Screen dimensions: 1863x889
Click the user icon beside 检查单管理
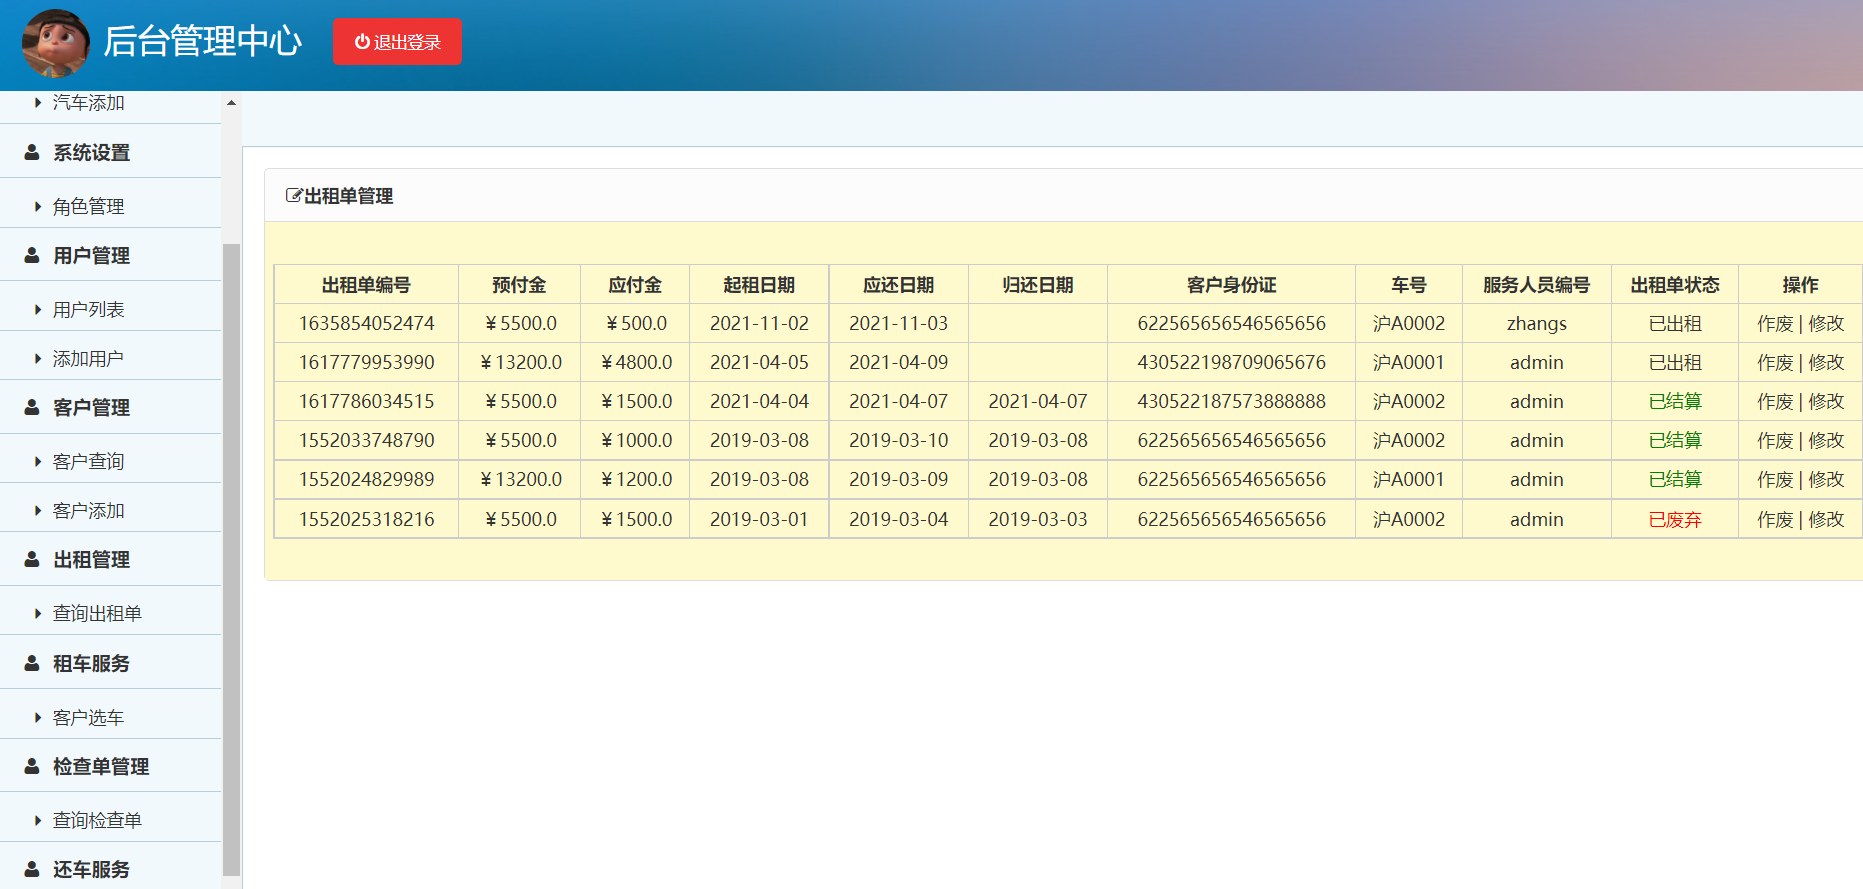click(x=32, y=766)
